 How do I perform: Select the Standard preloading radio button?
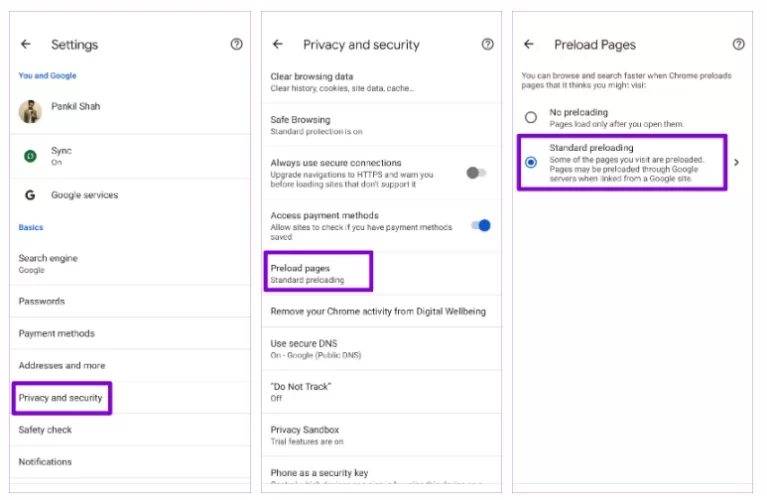coord(531,162)
